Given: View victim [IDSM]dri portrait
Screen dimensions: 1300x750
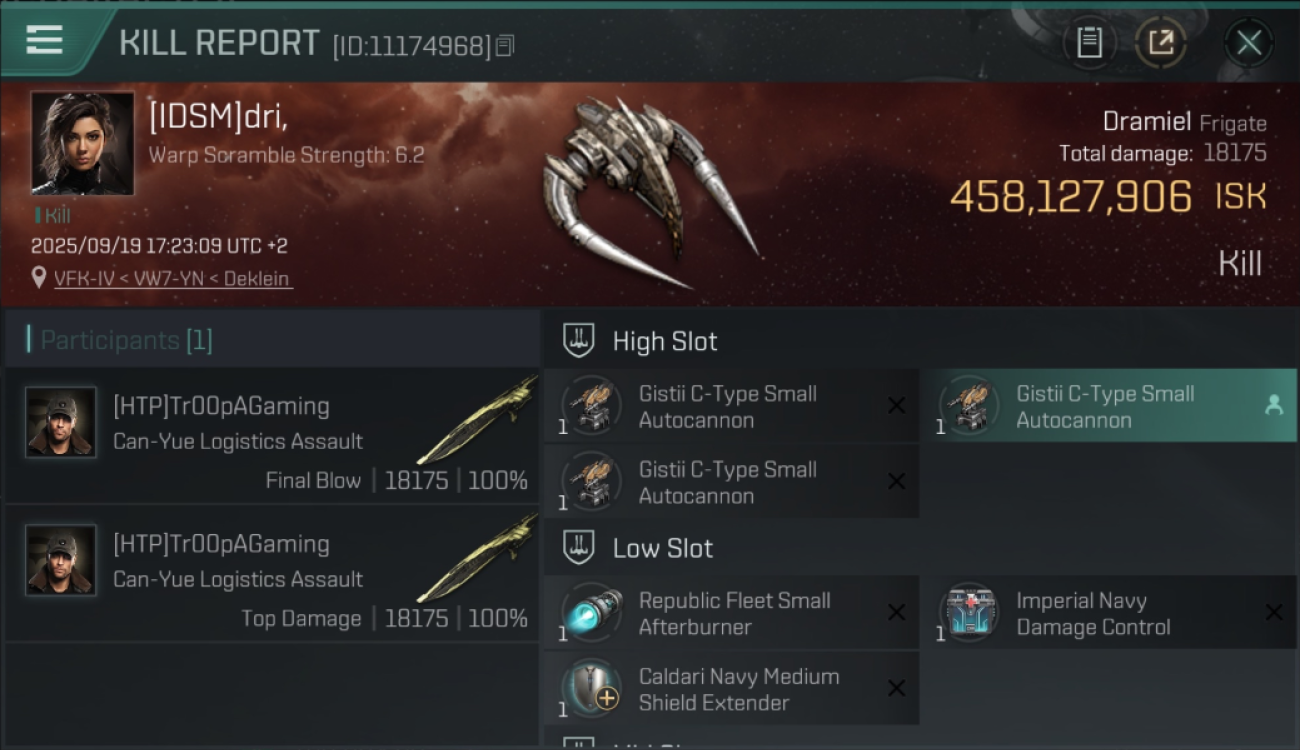Looking at the screenshot, I should click(82, 143).
